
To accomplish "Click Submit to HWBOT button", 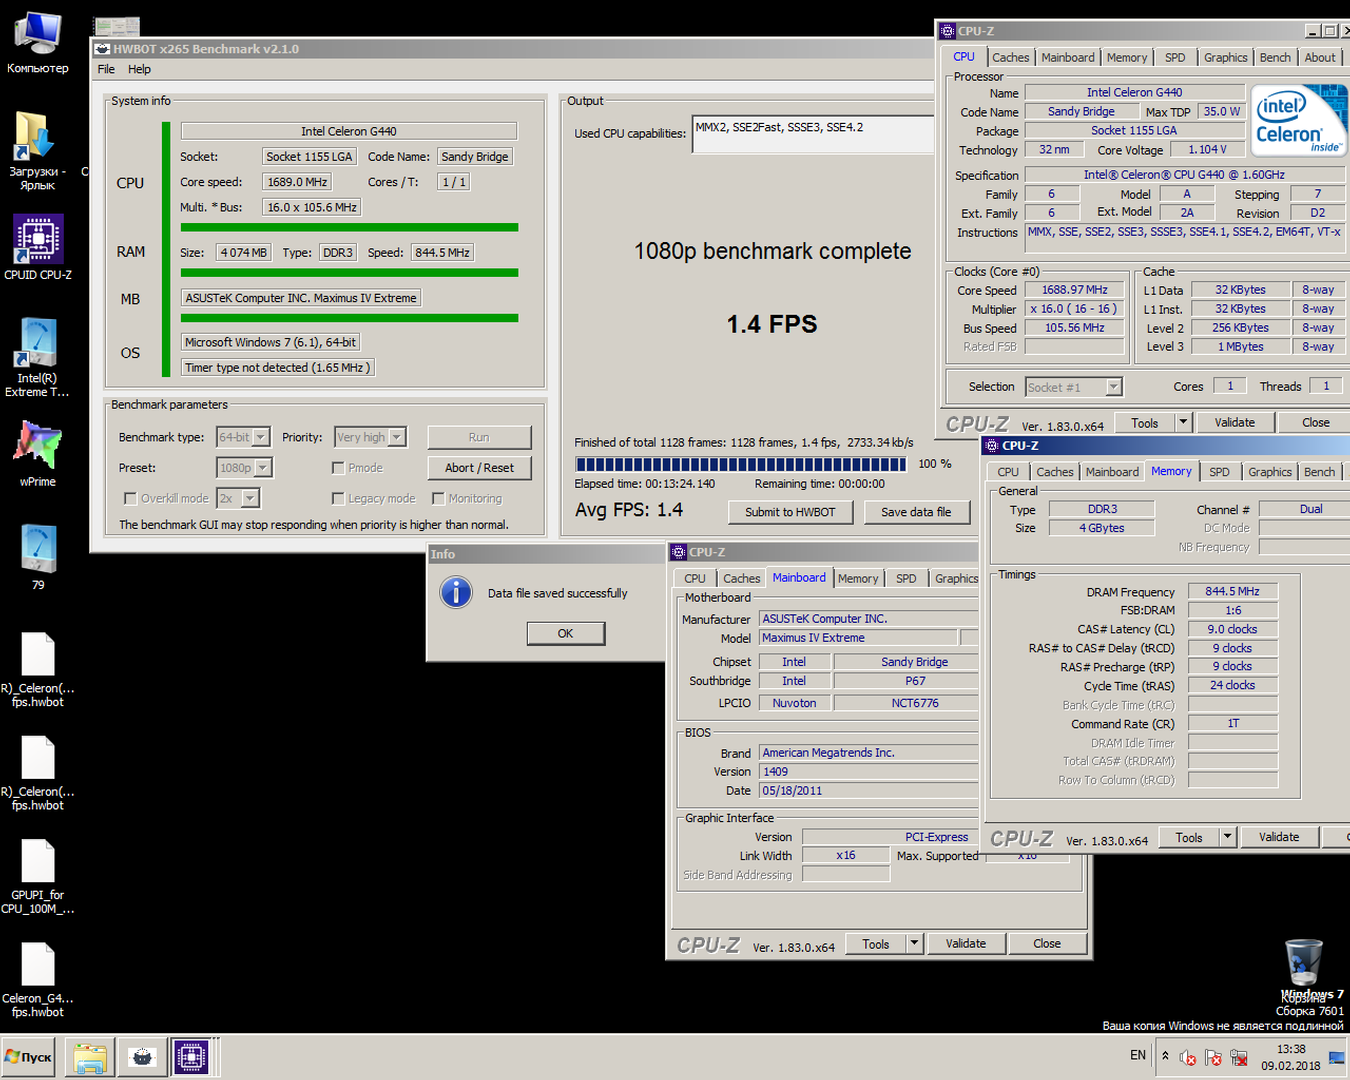I will [790, 512].
